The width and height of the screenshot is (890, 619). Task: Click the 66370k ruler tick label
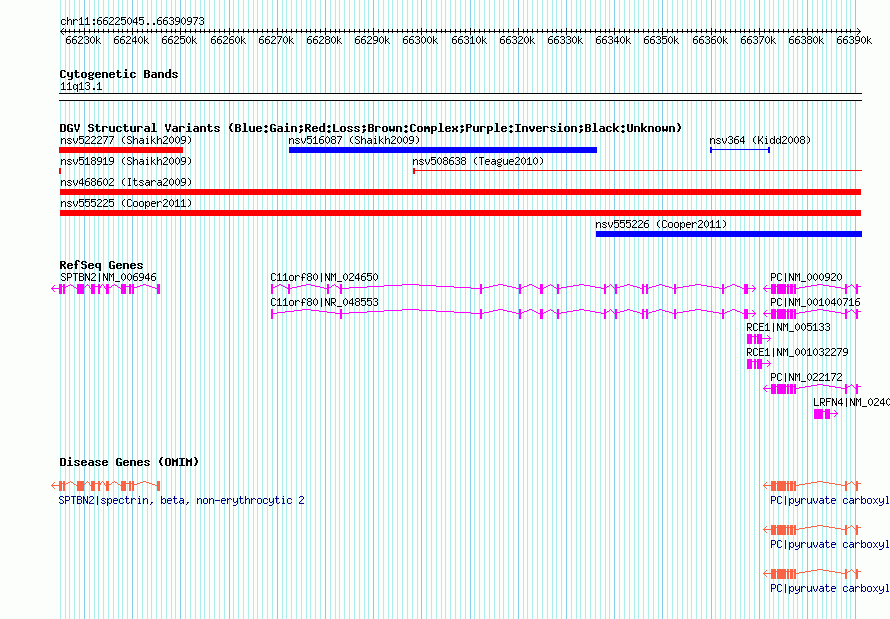point(758,41)
